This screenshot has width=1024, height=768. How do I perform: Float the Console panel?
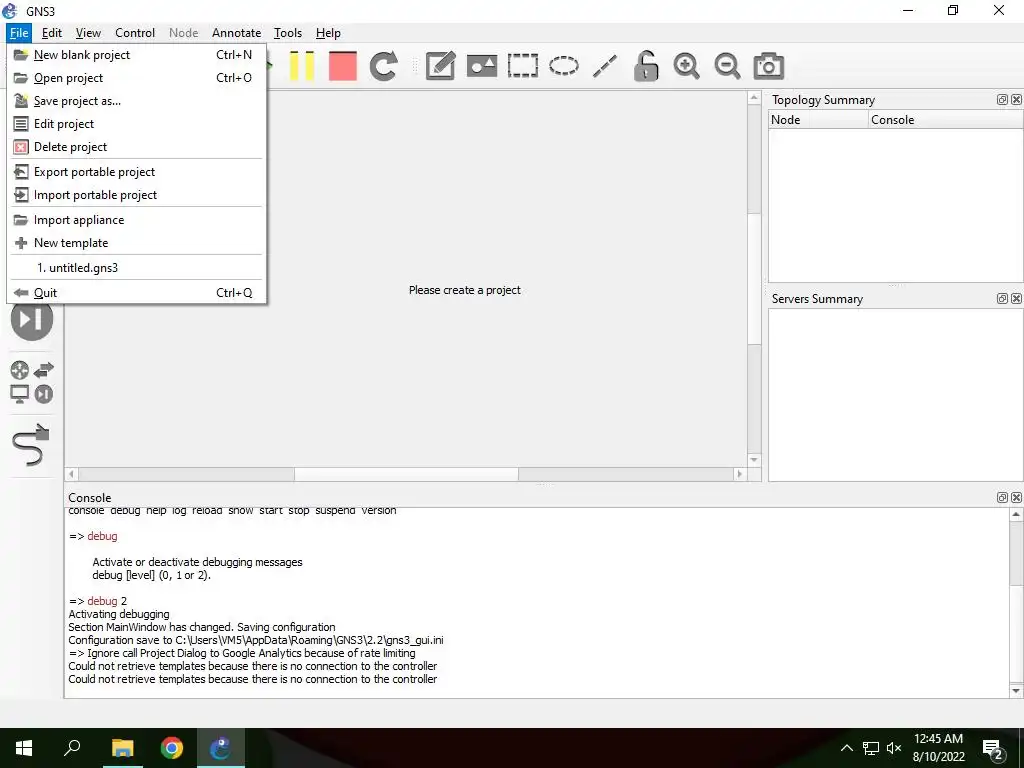pos(1002,498)
